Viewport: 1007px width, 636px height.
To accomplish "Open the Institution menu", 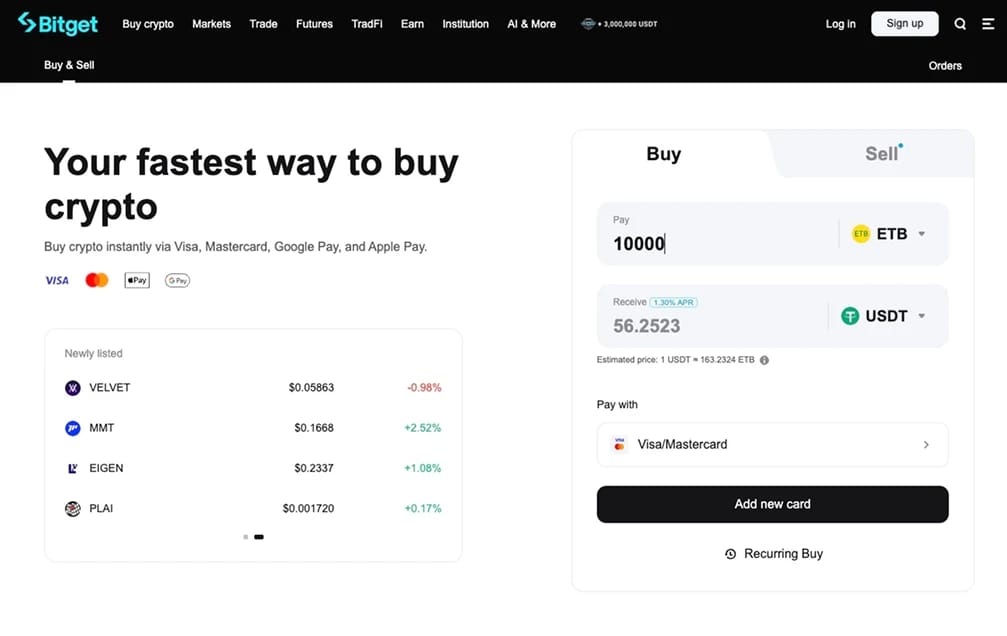I will tap(466, 24).
